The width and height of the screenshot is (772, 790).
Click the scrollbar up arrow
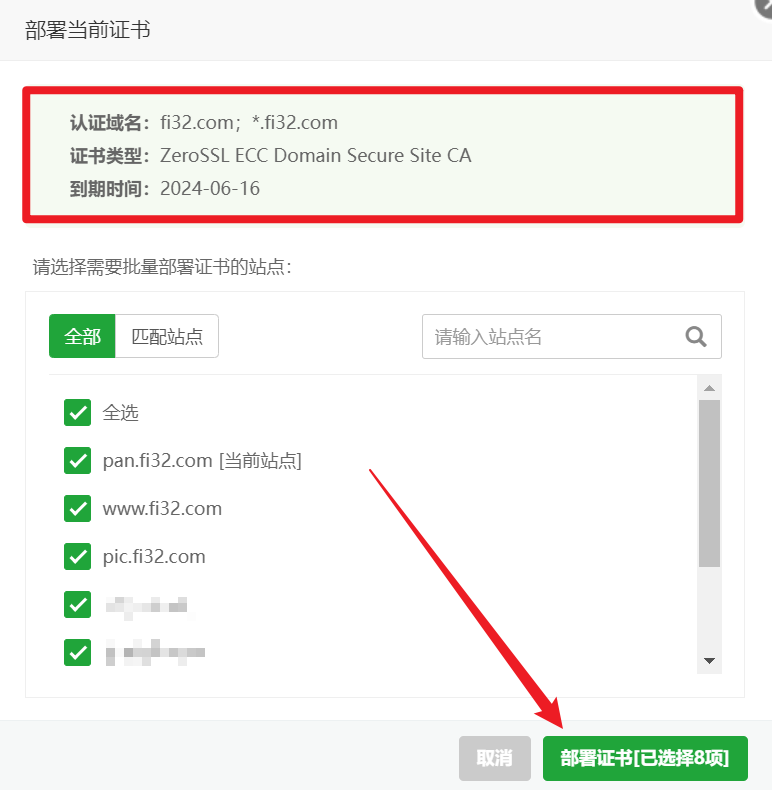pyautogui.click(x=710, y=388)
